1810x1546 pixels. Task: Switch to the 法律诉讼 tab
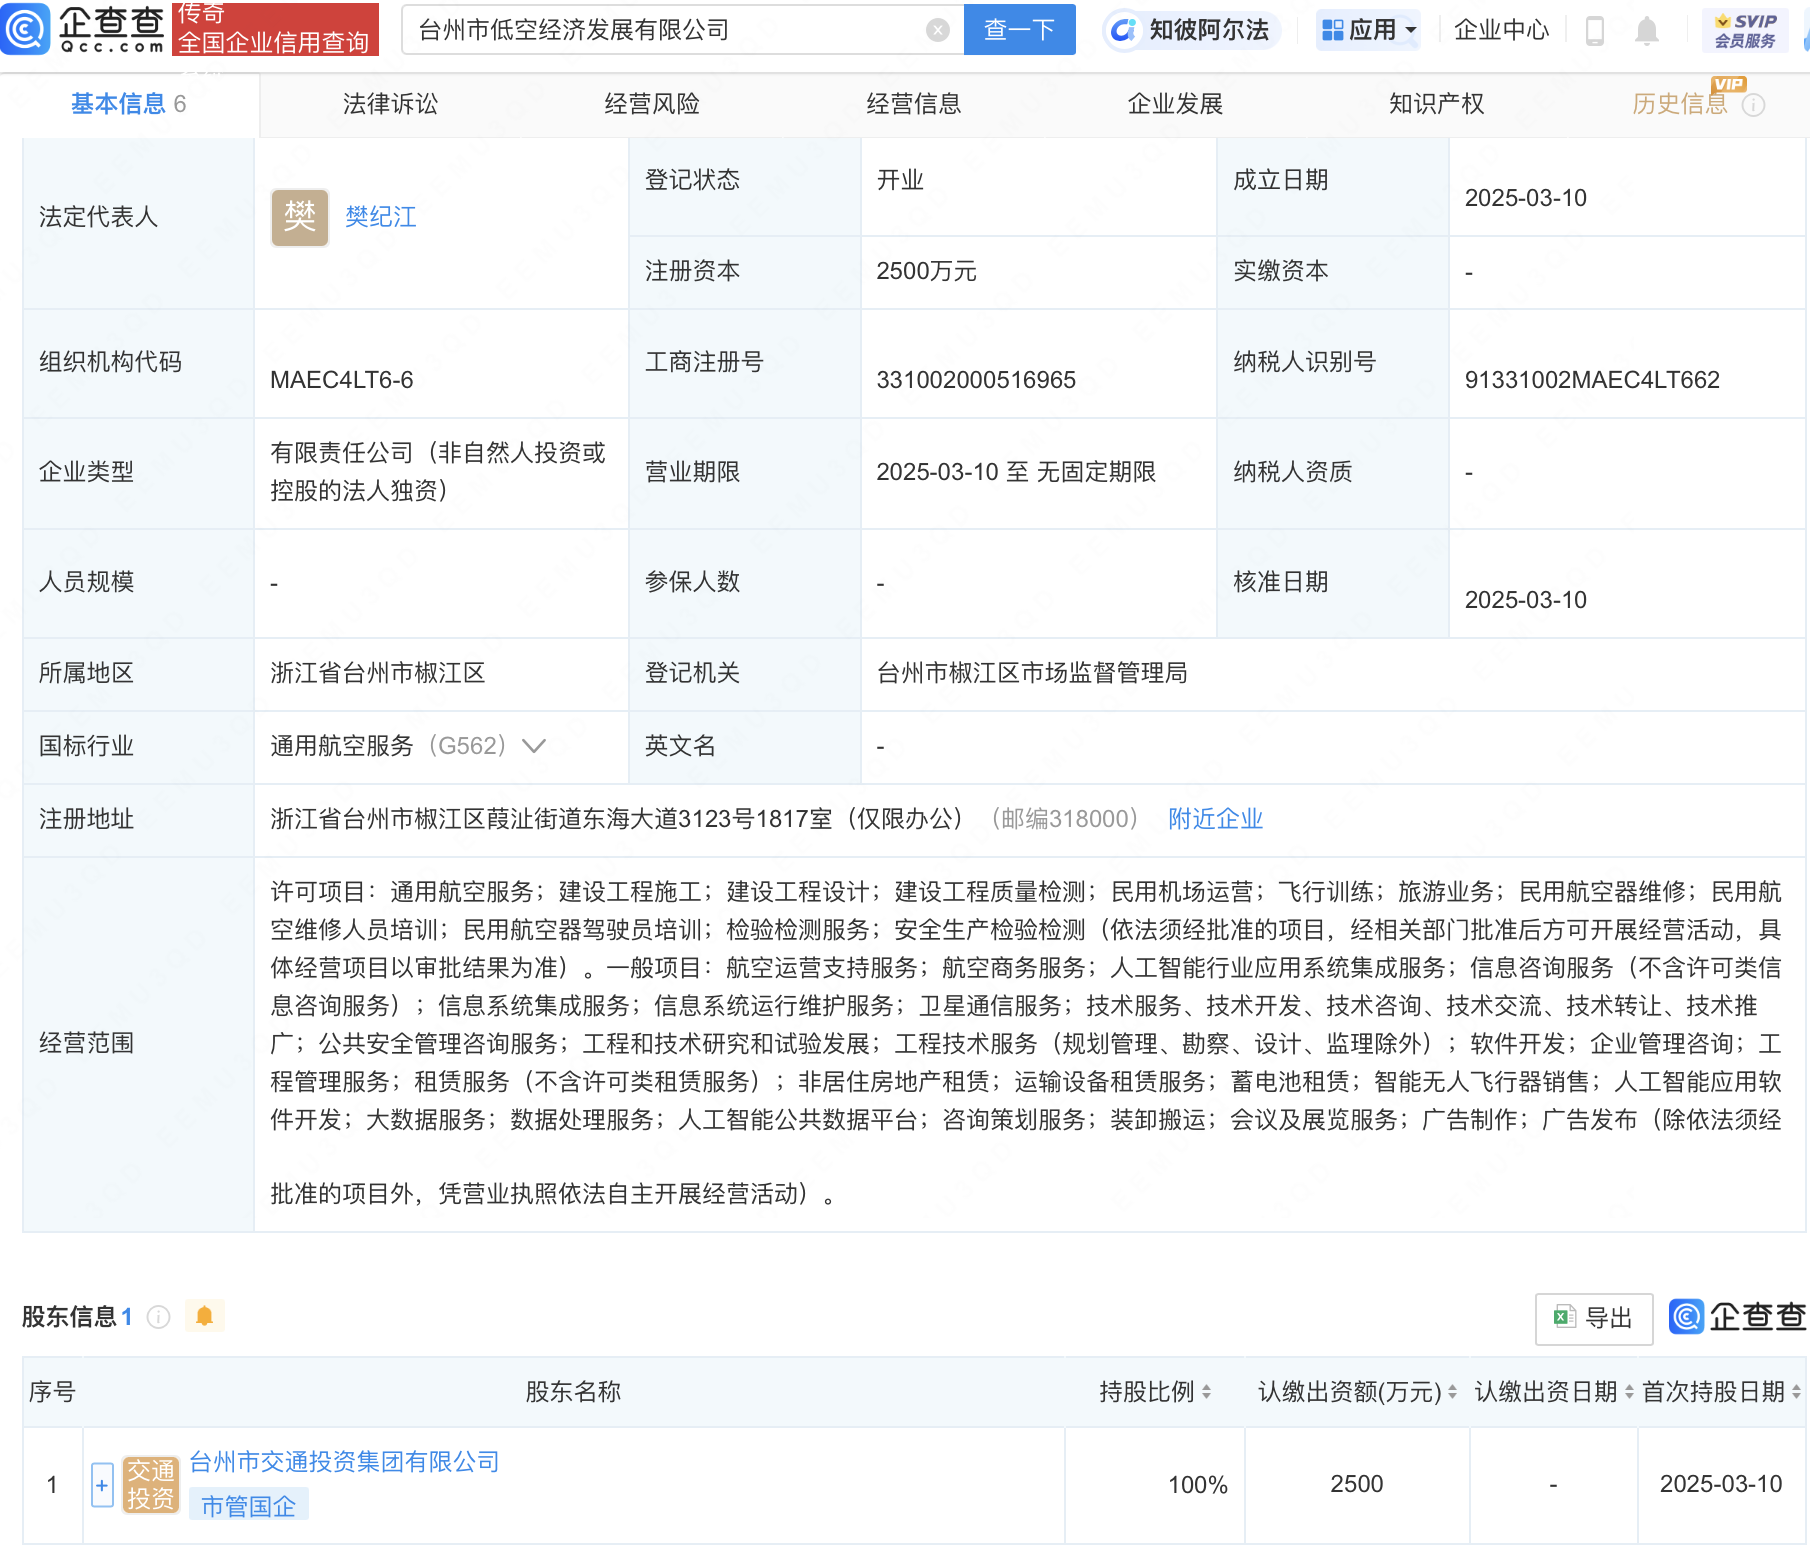pyautogui.click(x=390, y=104)
